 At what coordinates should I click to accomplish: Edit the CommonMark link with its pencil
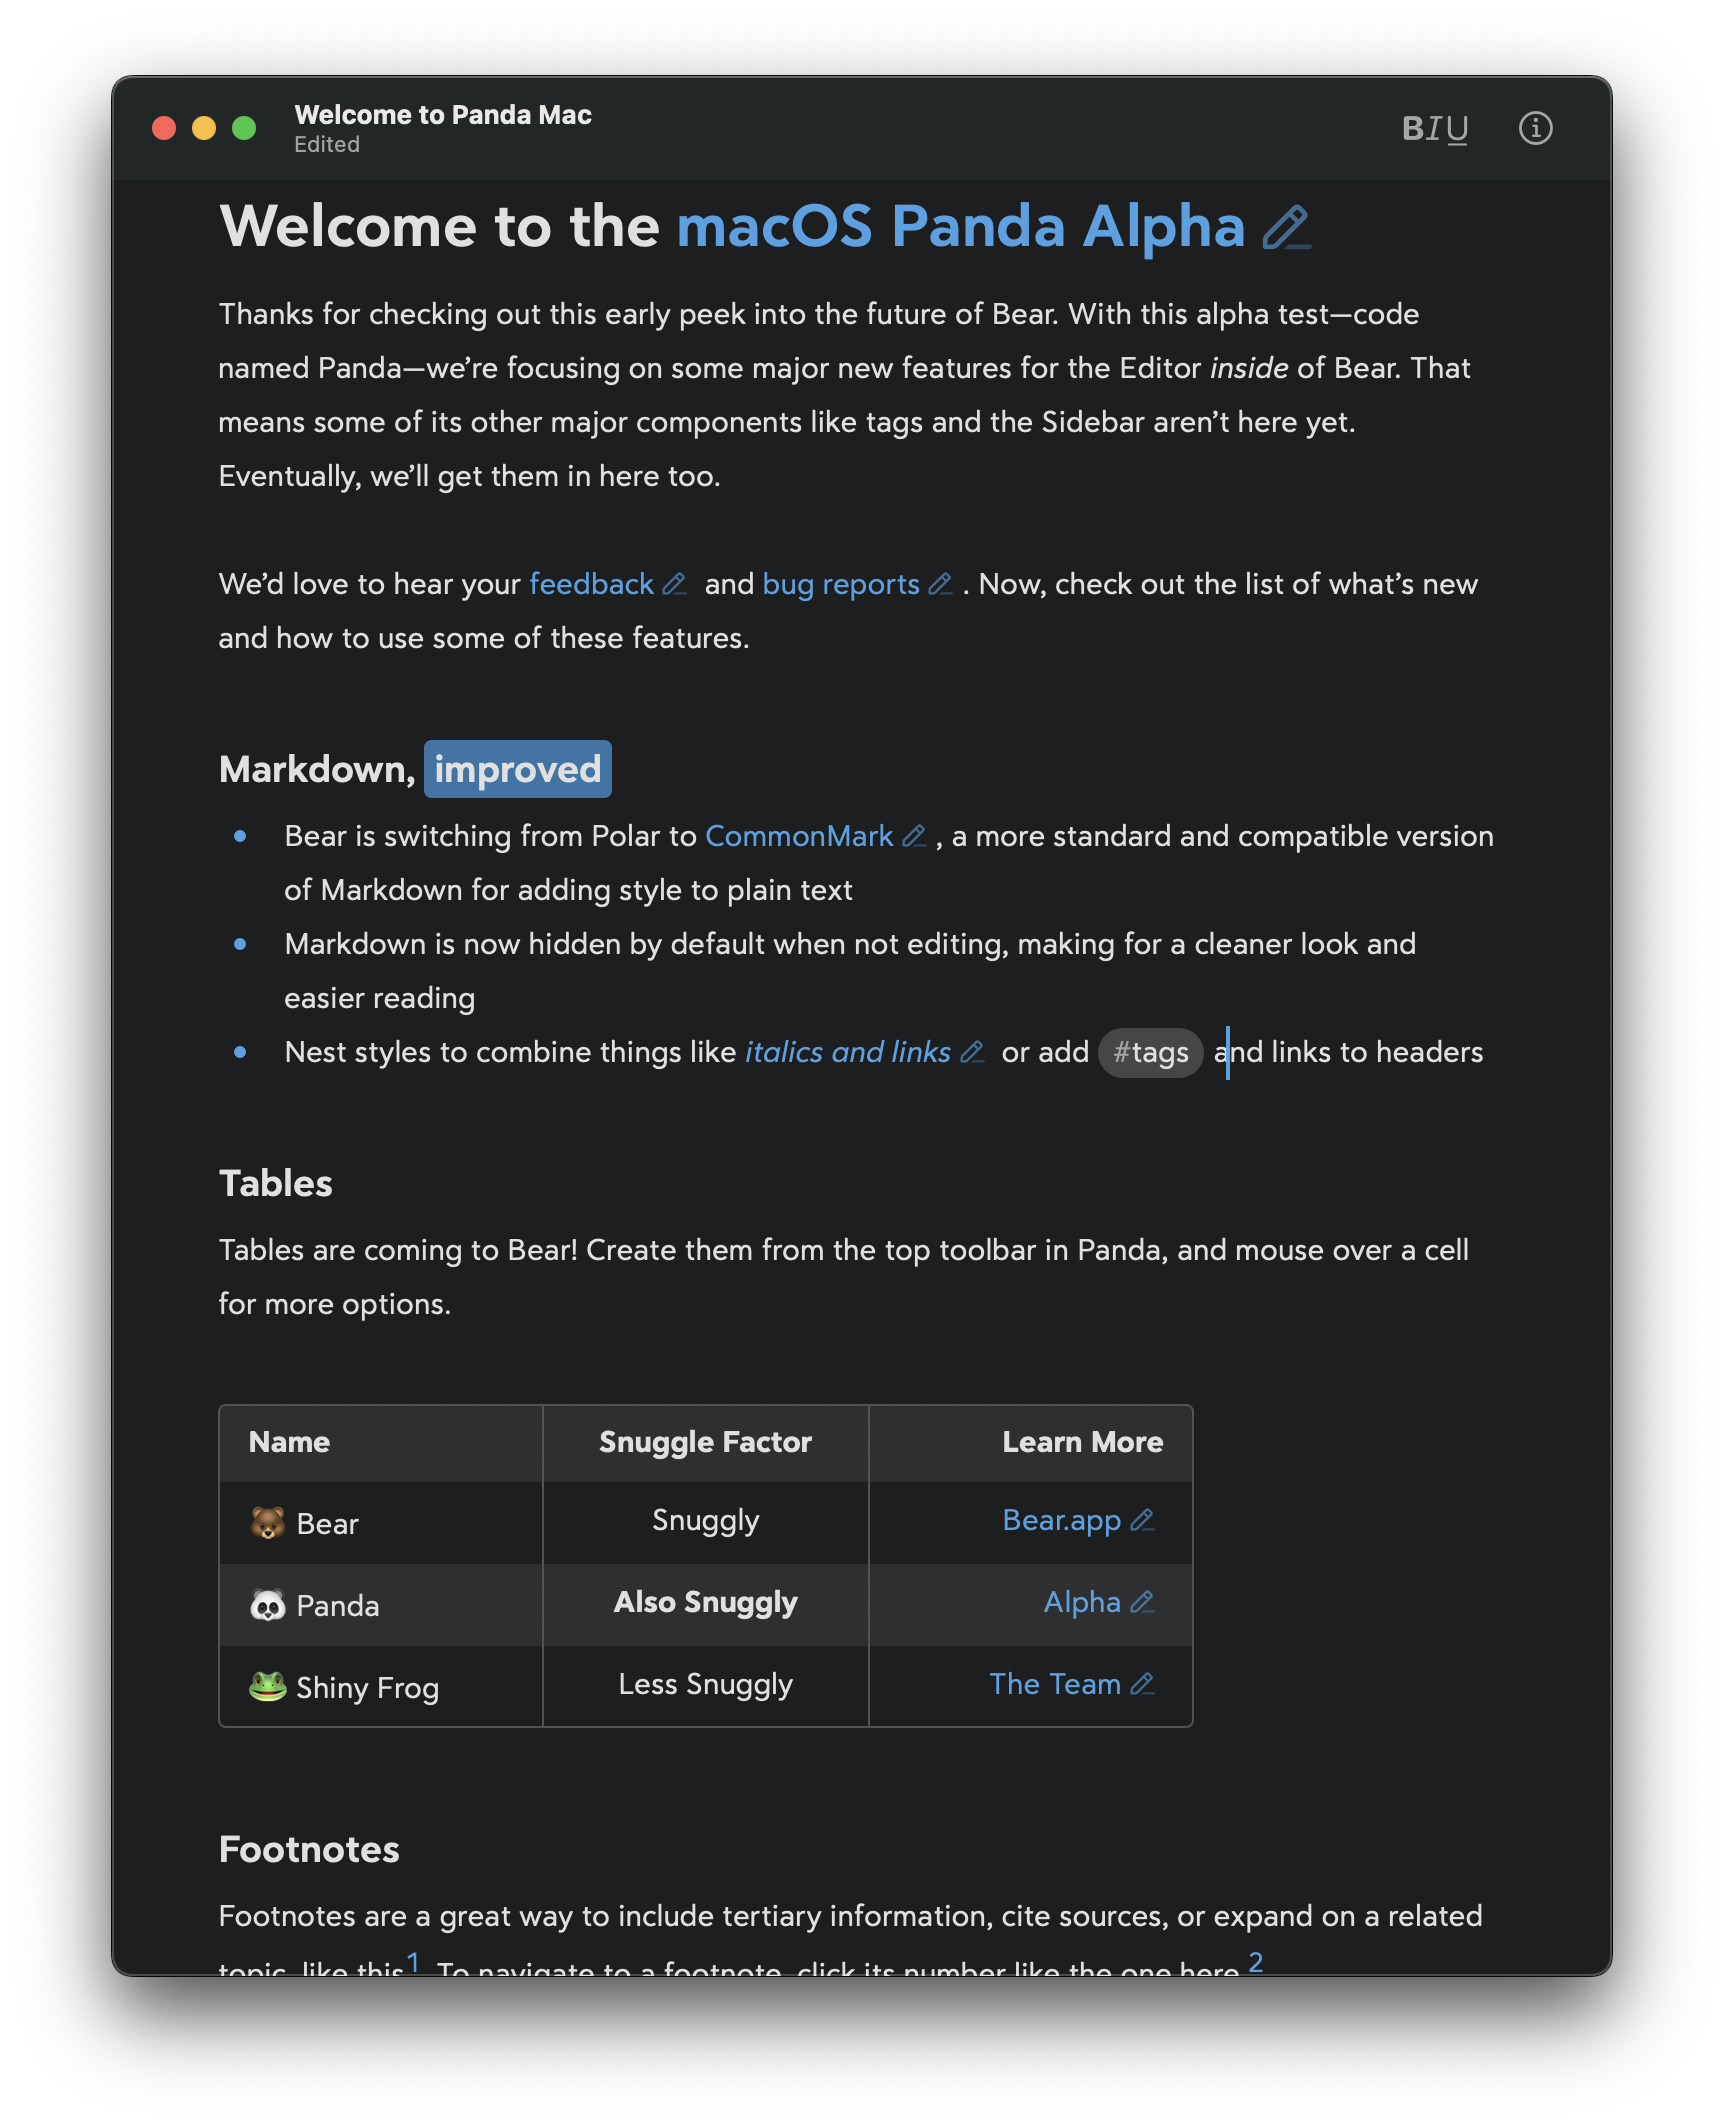914,836
